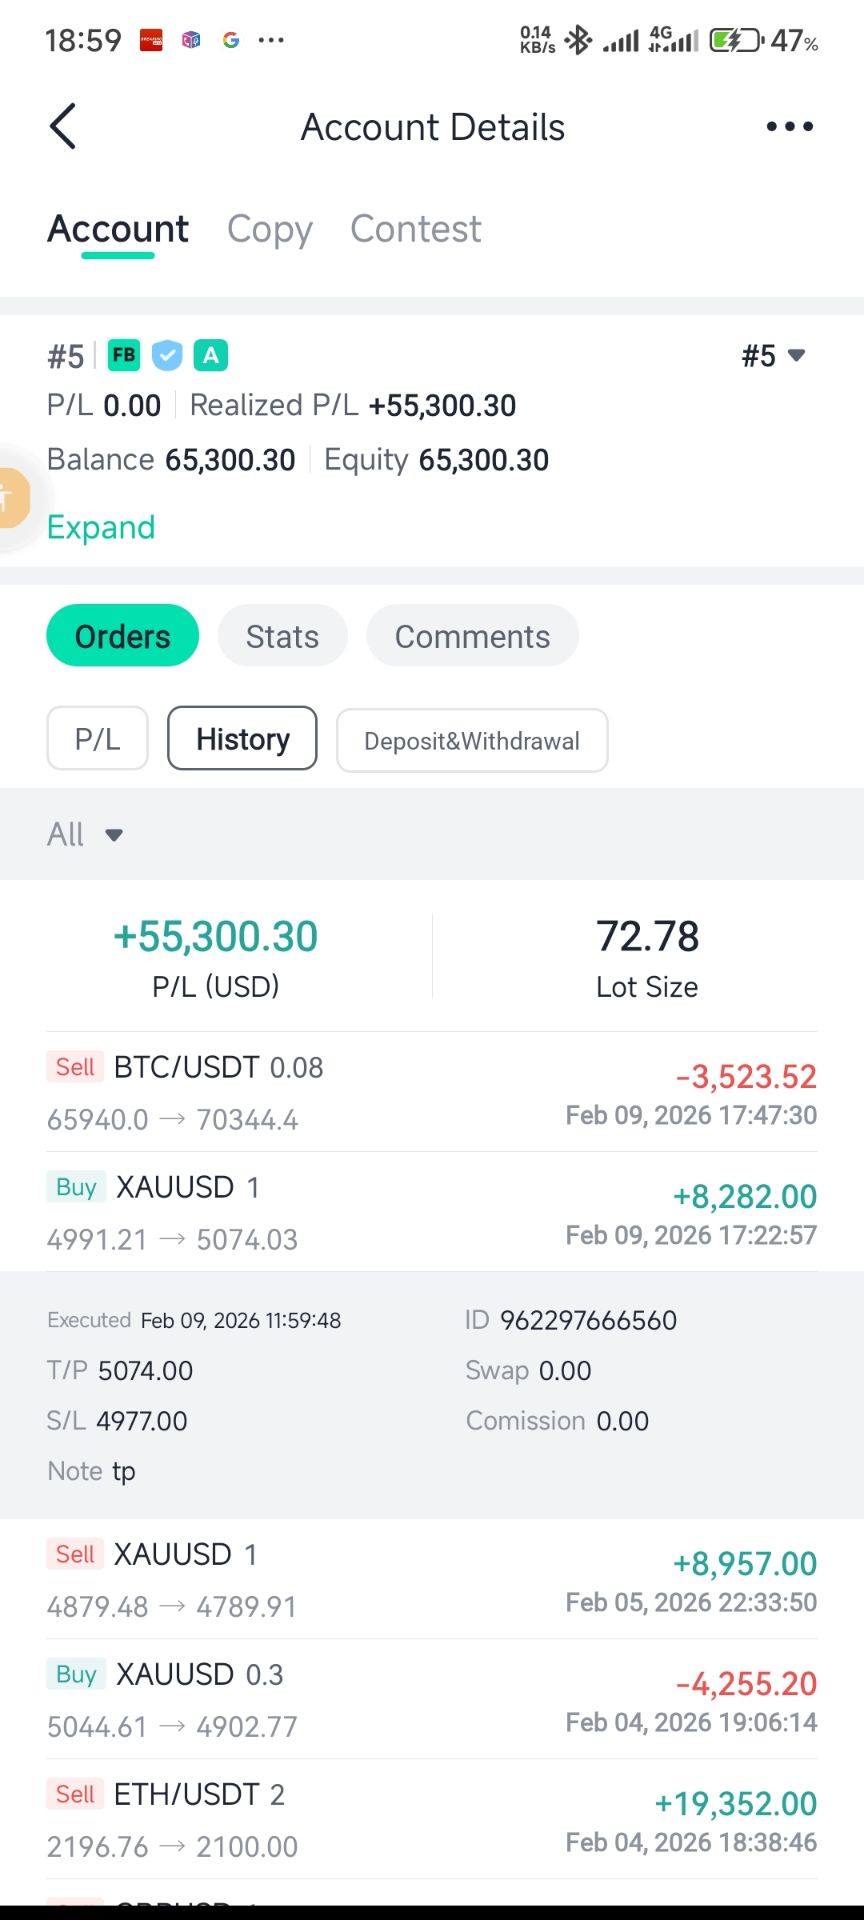Open the three-dot more options menu
This screenshot has height=1920, width=864.
[789, 127]
